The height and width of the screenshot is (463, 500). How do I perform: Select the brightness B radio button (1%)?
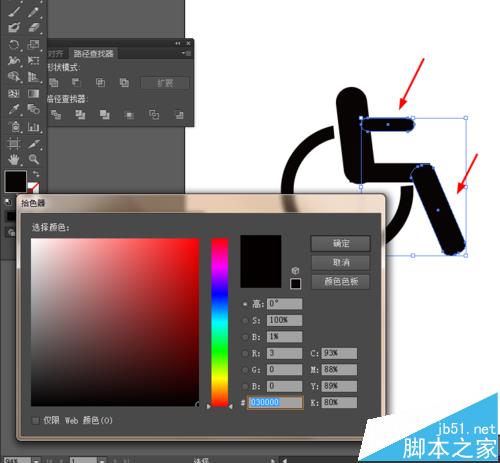pyautogui.click(x=245, y=337)
